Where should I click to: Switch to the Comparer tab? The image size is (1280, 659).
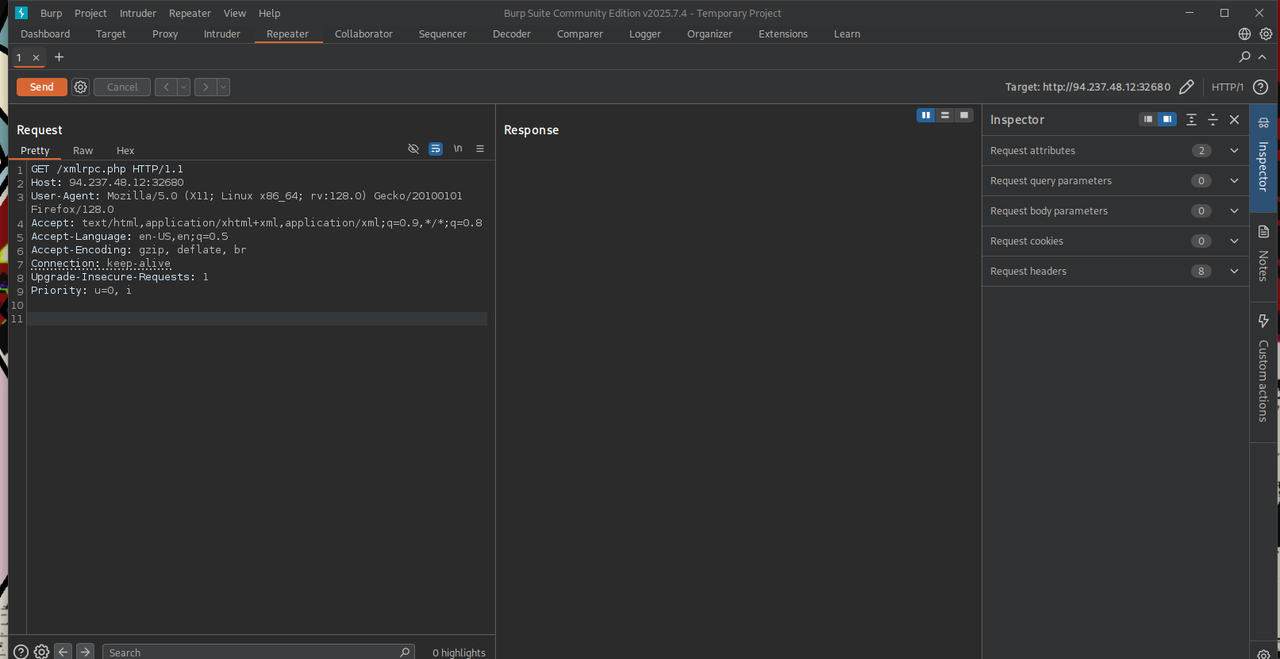pyautogui.click(x=580, y=34)
